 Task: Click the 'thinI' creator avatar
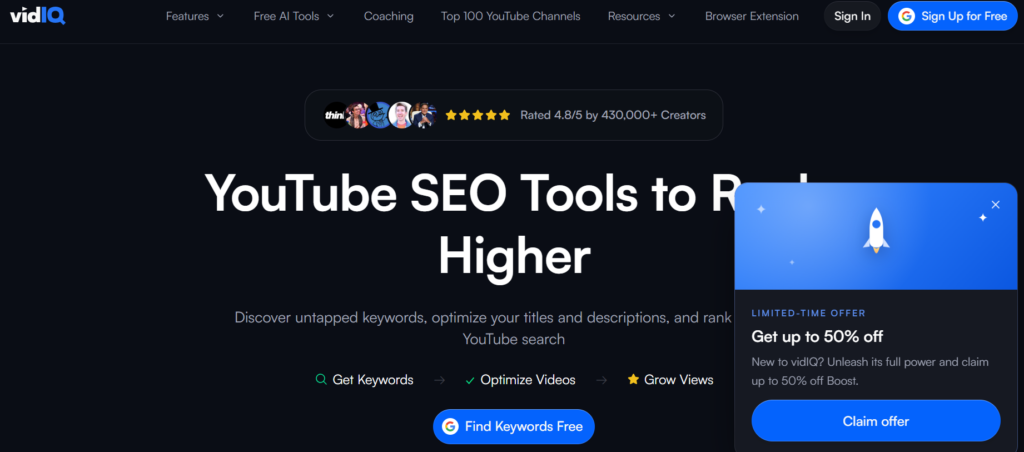[x=336, y=115]
